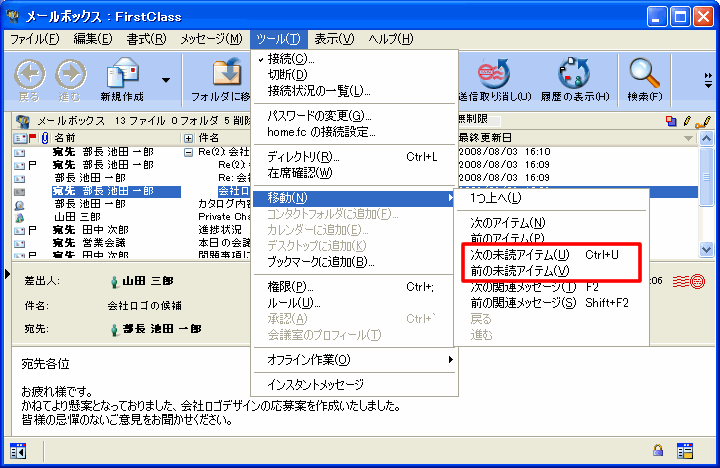This screenshot has height=468, width=720.
Task: Click message list scrollbar down arrow
Action: coord(706,249)
